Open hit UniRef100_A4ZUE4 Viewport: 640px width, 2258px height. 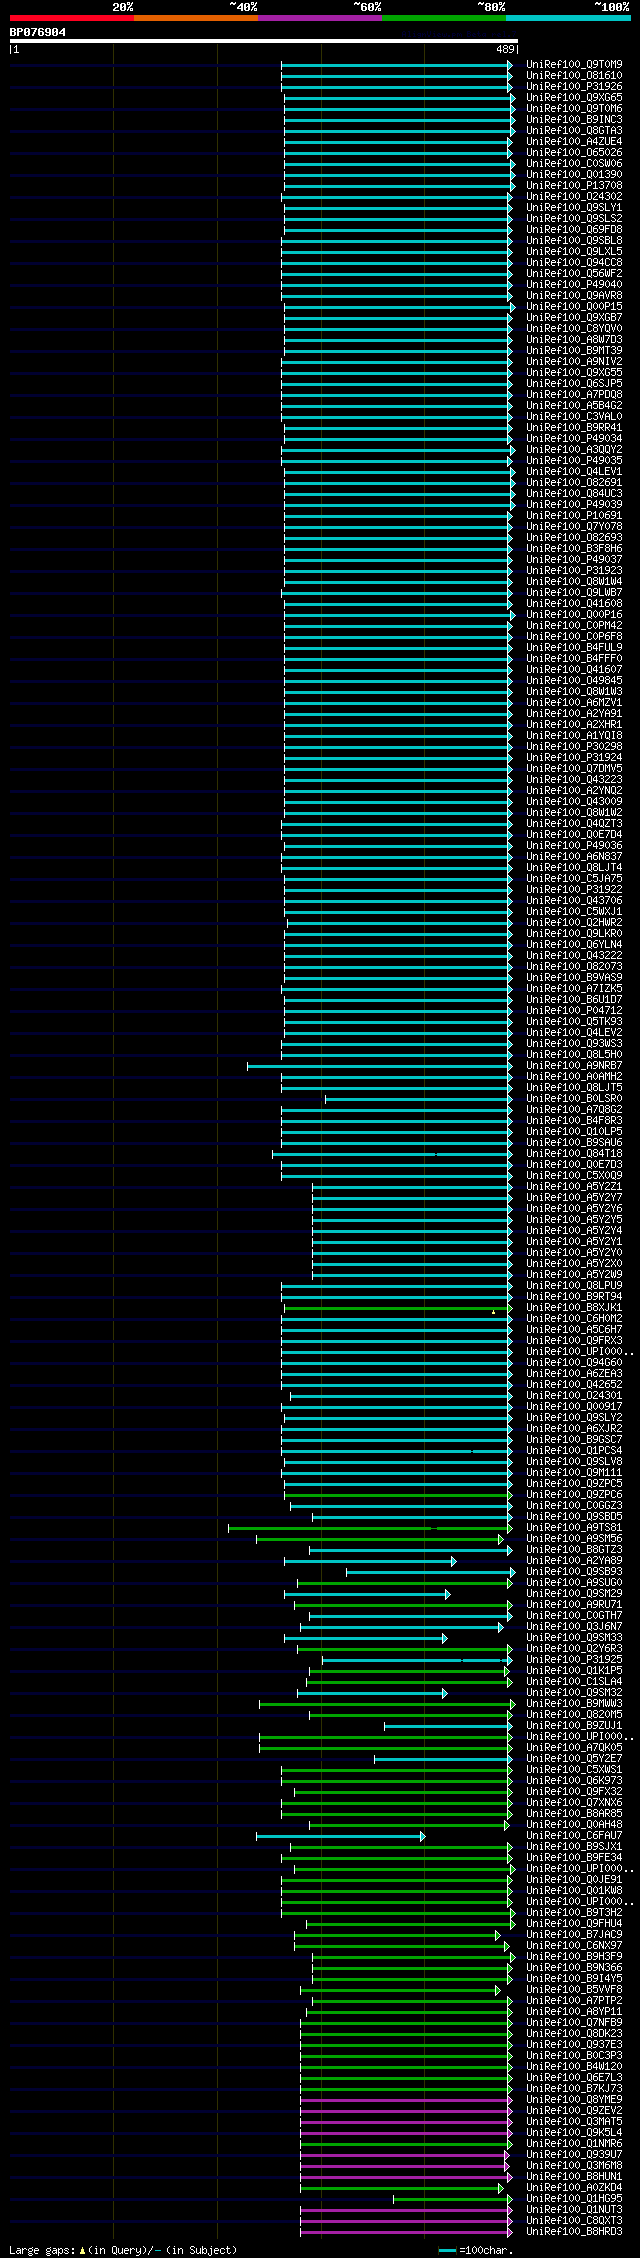(574, 142)
